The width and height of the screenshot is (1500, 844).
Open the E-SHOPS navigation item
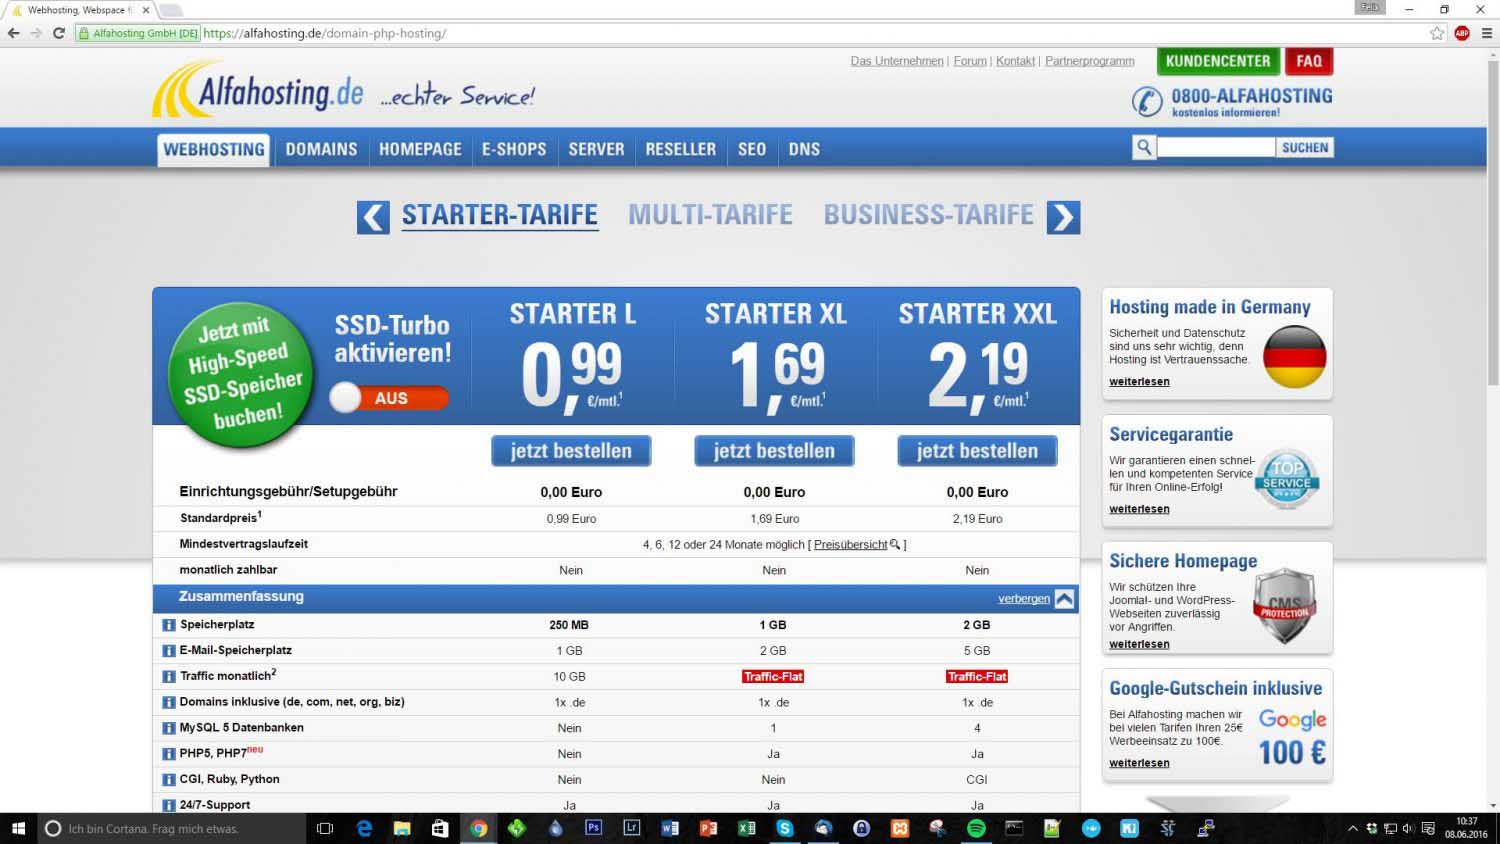[x=514, y=149]
